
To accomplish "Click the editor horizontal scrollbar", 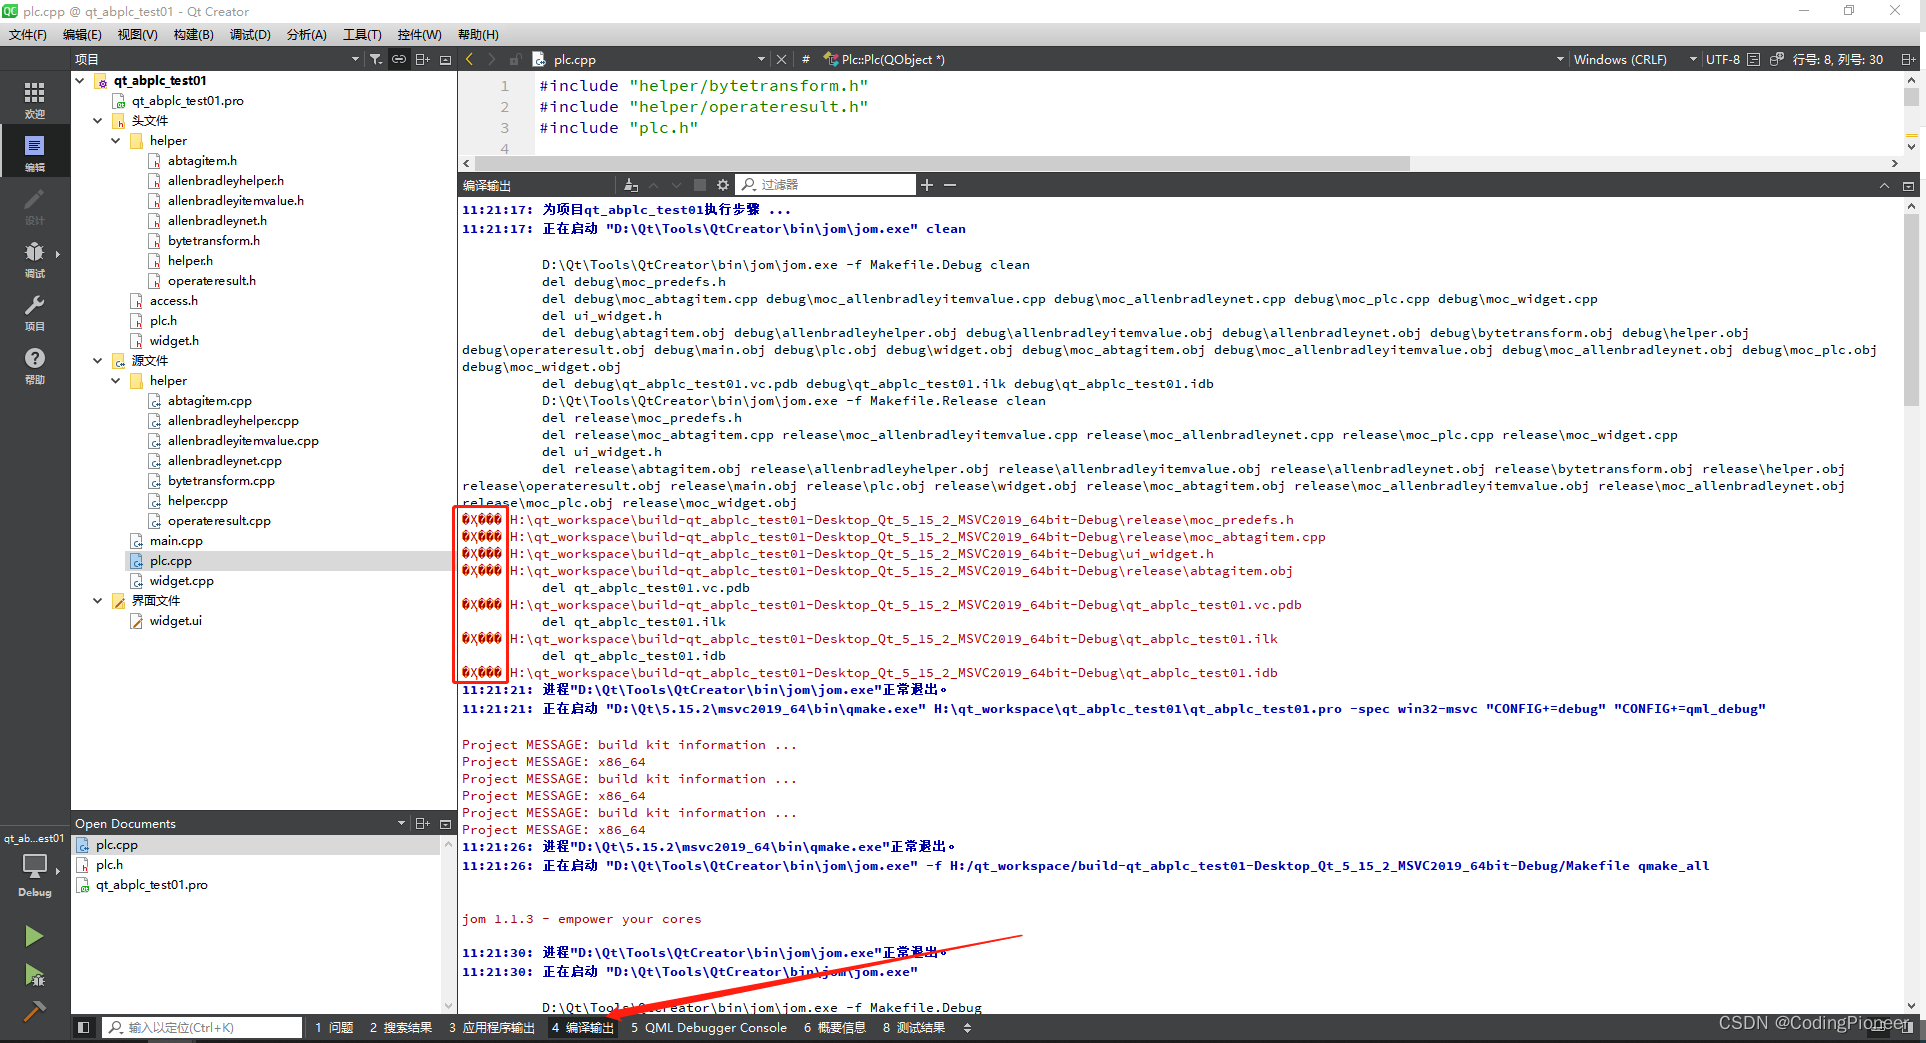I will [x=942, y=163].
